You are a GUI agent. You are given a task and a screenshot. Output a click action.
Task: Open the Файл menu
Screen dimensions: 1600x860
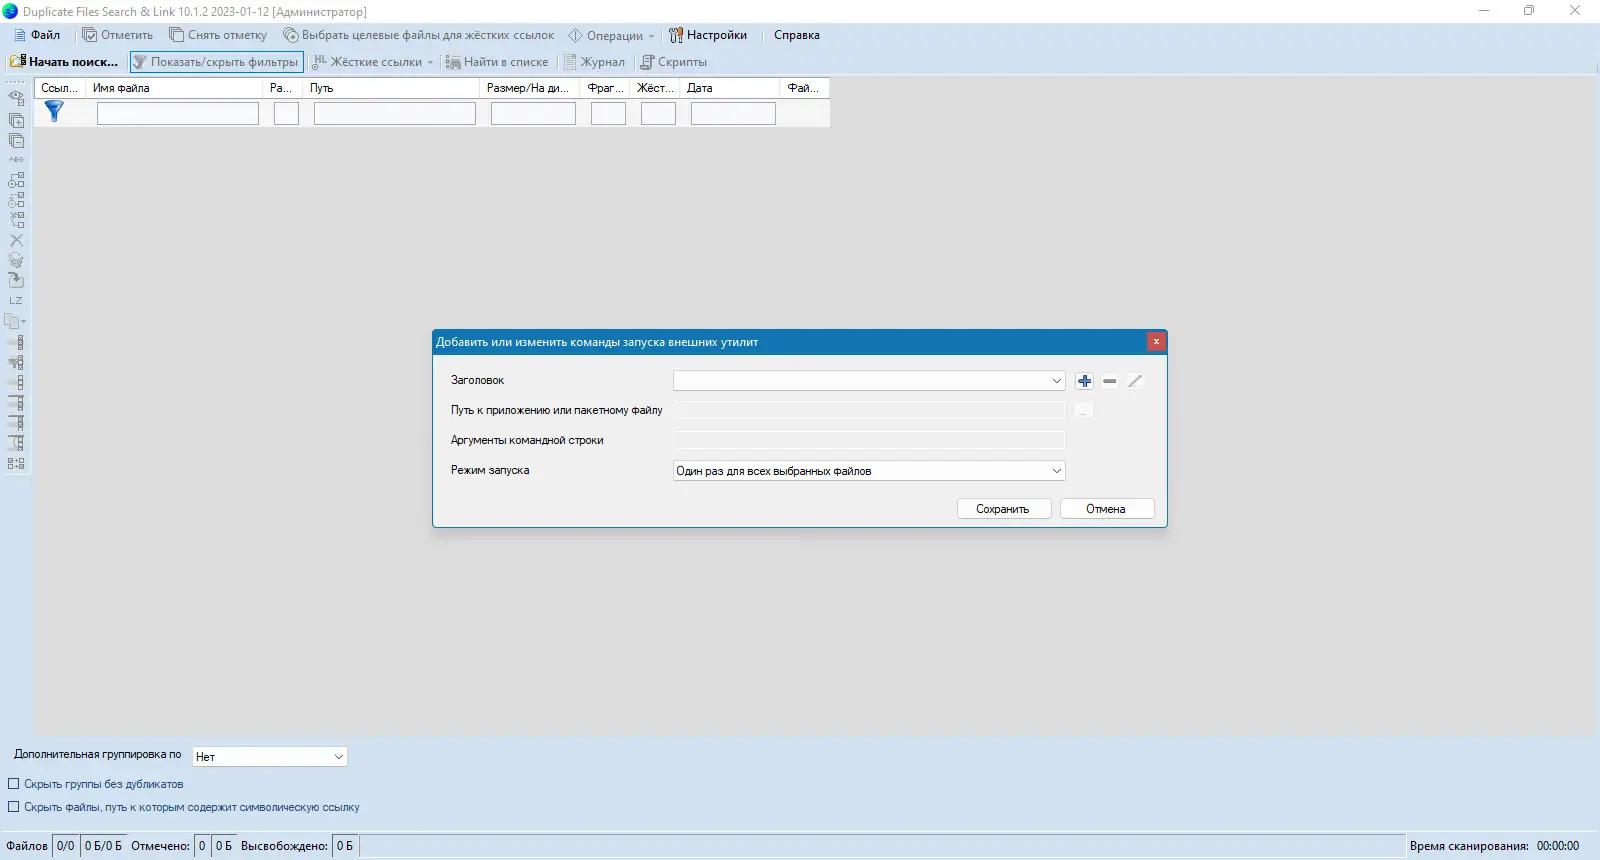click(37, 35)
